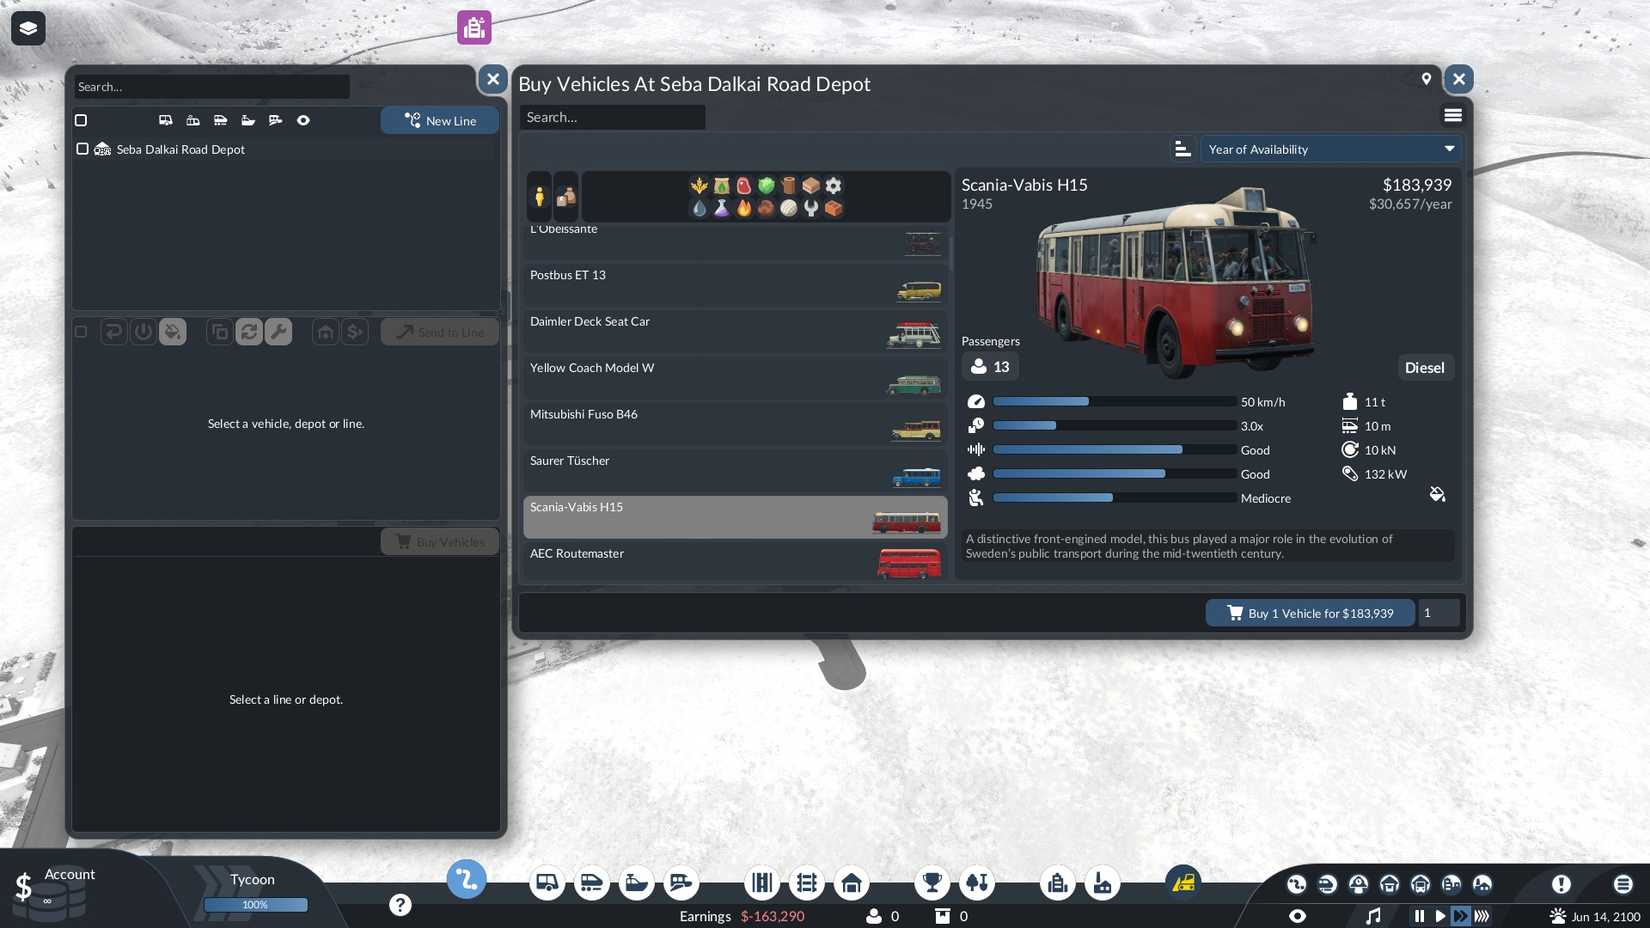Select the Saurer Tüscher vehicle
1650x928 pixels.
(734, 470)
